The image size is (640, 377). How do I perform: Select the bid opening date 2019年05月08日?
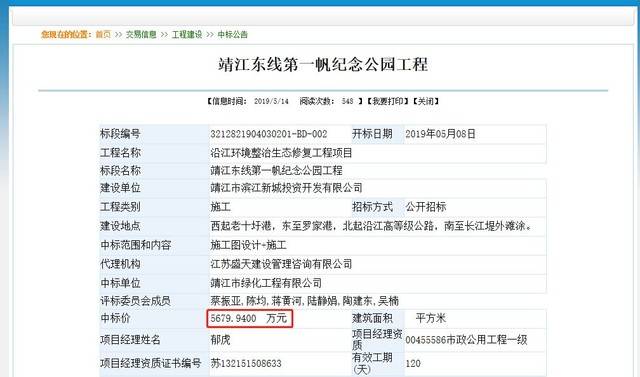[x=440, y=134]
